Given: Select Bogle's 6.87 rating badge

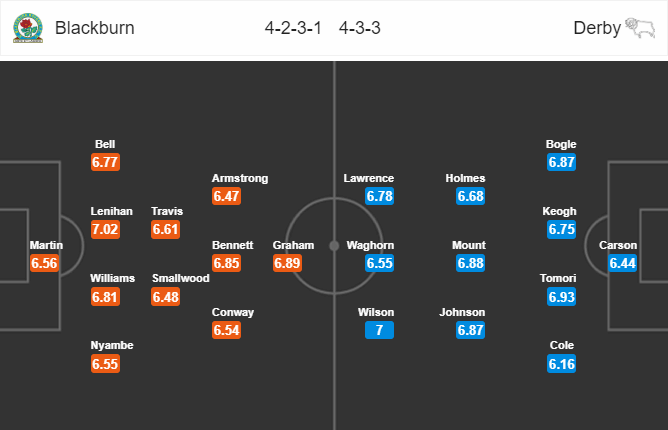Looking at the screenshot, I should pos(561,162).
